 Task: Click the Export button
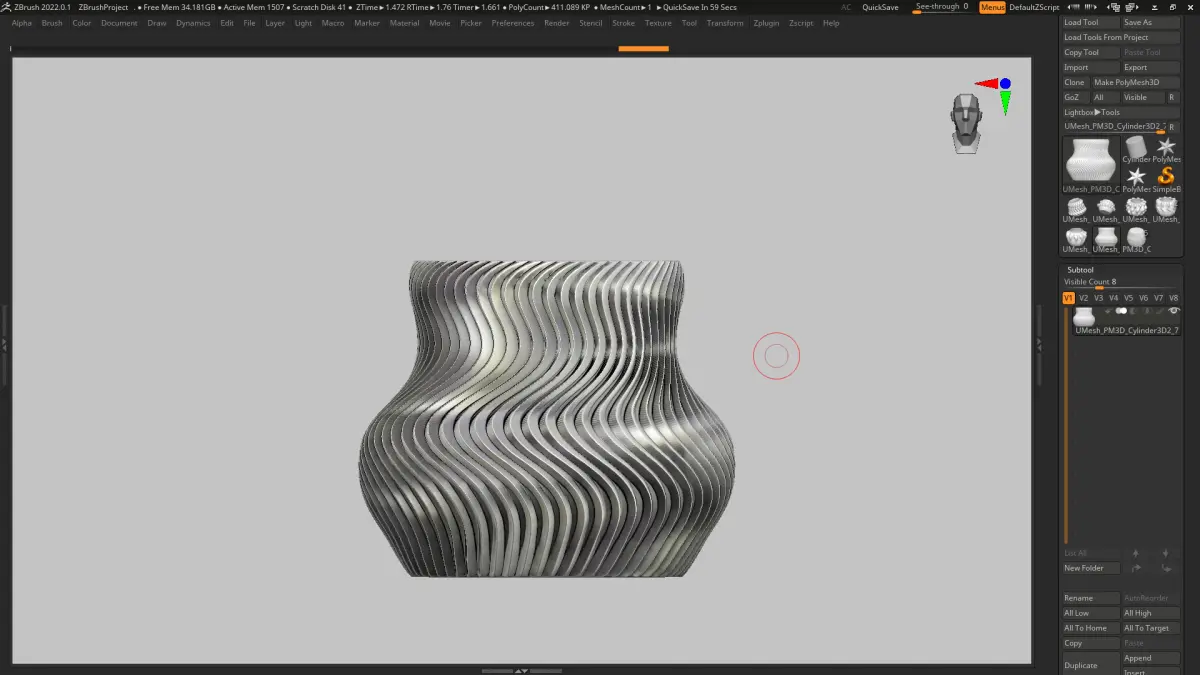click(1151, 67)
